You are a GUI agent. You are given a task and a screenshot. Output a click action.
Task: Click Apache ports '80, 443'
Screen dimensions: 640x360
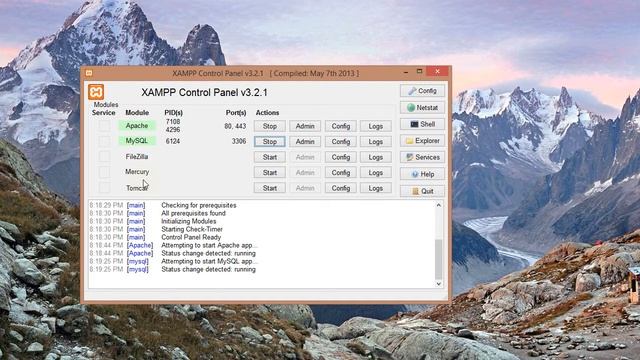click(x=235, y=126)
